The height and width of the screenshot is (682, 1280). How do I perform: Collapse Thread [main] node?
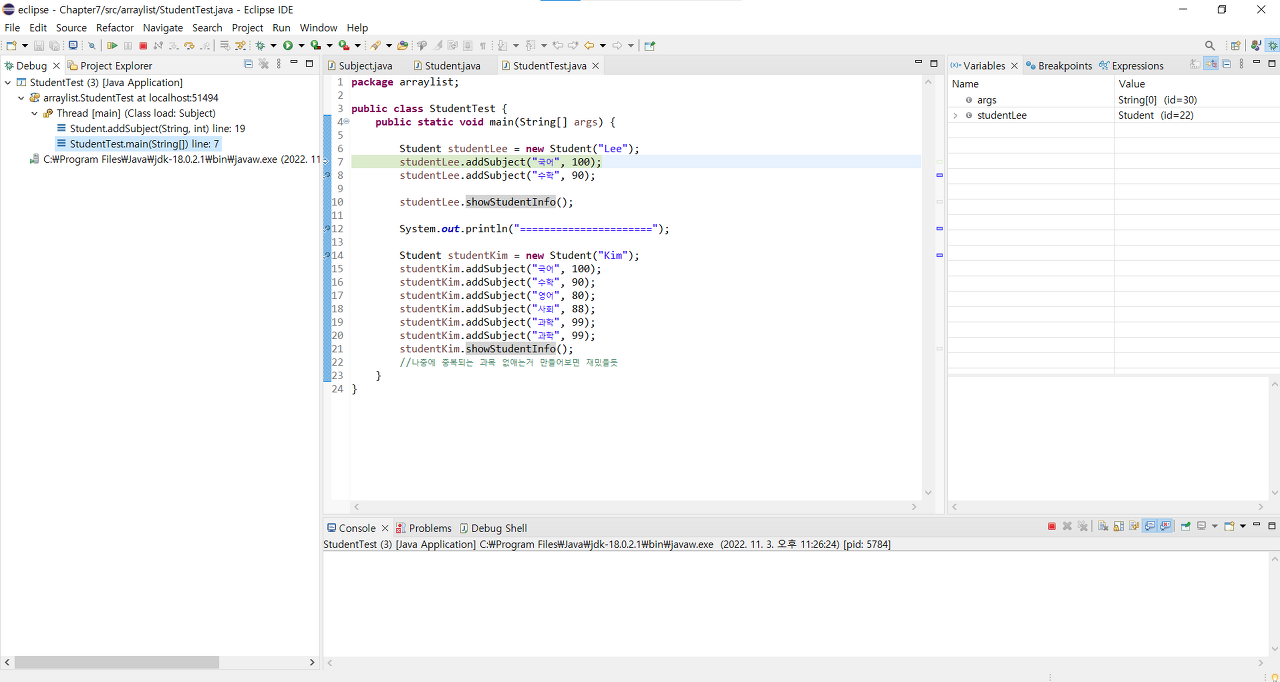34,113
